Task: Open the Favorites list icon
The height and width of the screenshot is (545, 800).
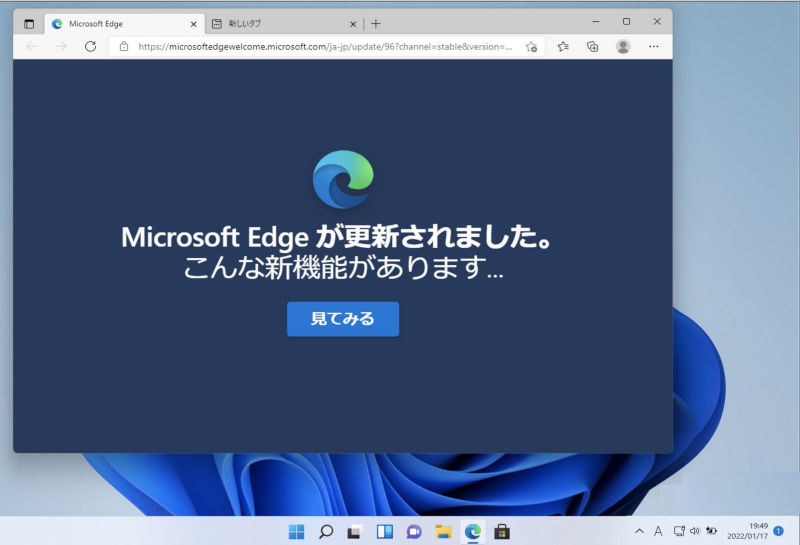Action: (x=563, y=46)
